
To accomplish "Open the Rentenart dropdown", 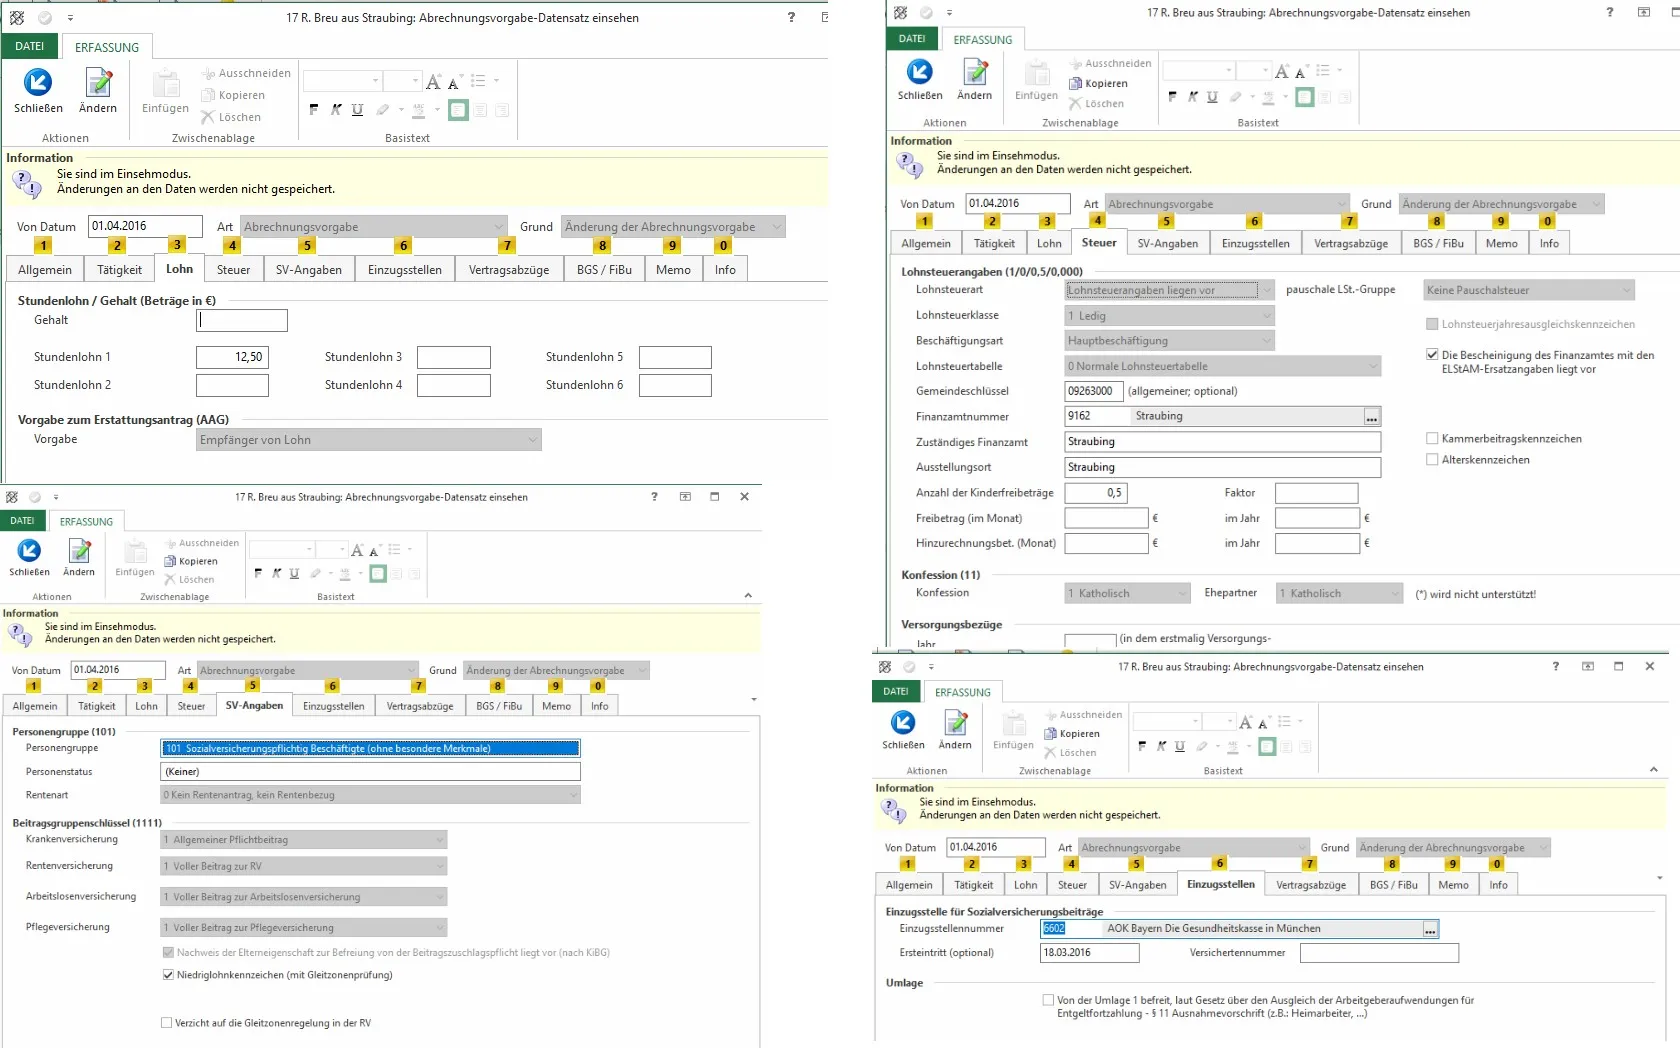I will [x=573, y=795].
